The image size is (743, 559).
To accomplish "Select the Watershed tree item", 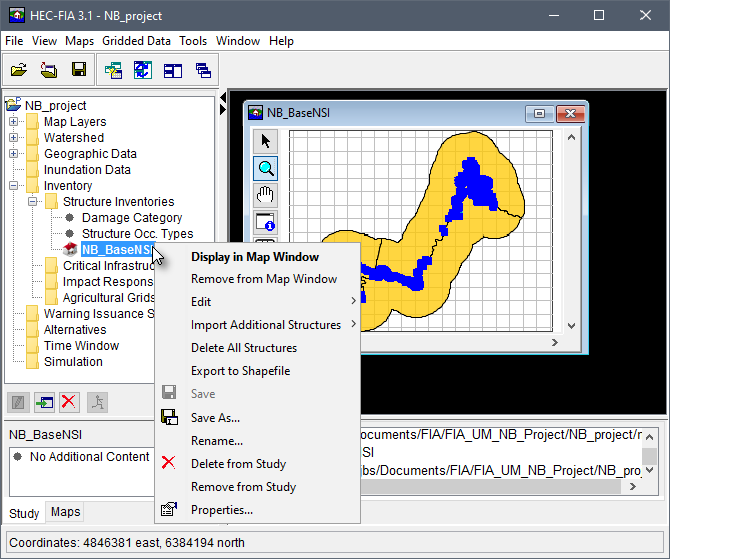I will [73, 138].
